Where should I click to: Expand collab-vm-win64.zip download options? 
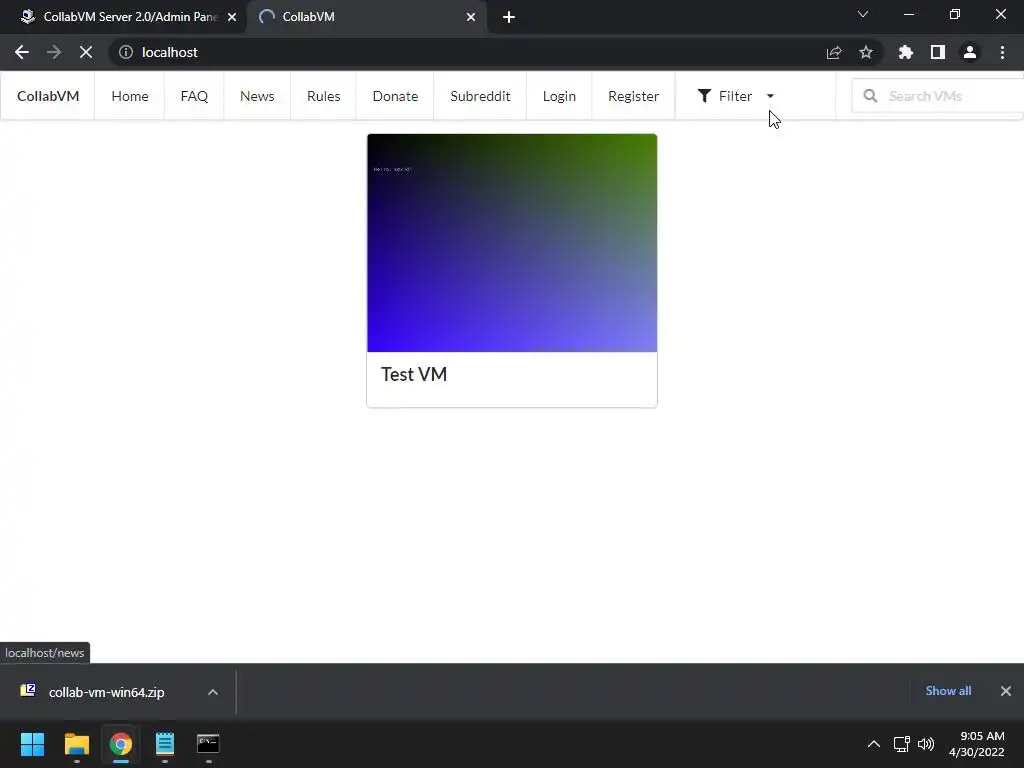pyautogui.click(x=213, y=692)
